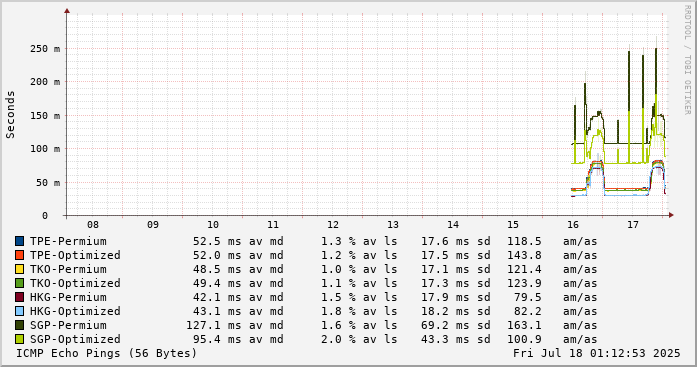Click the HKG-Optimized light blue legend swatch
Image resolution: width=697 pixels, height=367 pixels.
pos(19,311)
